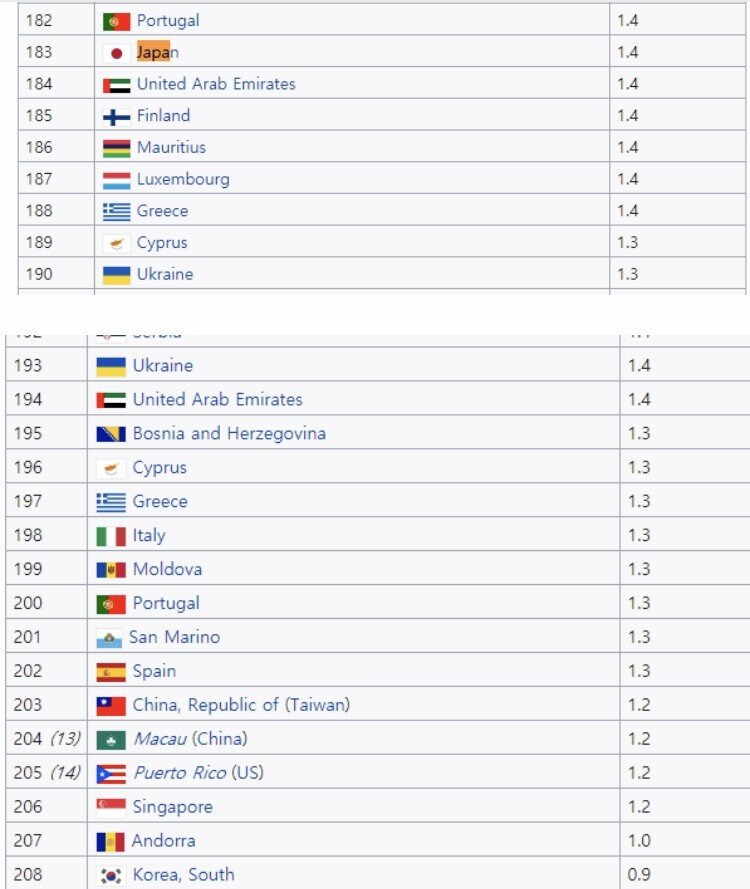Click the Portugal flag in row 182
The width and height of the screenshot is (750, 889).
[116, 22]
